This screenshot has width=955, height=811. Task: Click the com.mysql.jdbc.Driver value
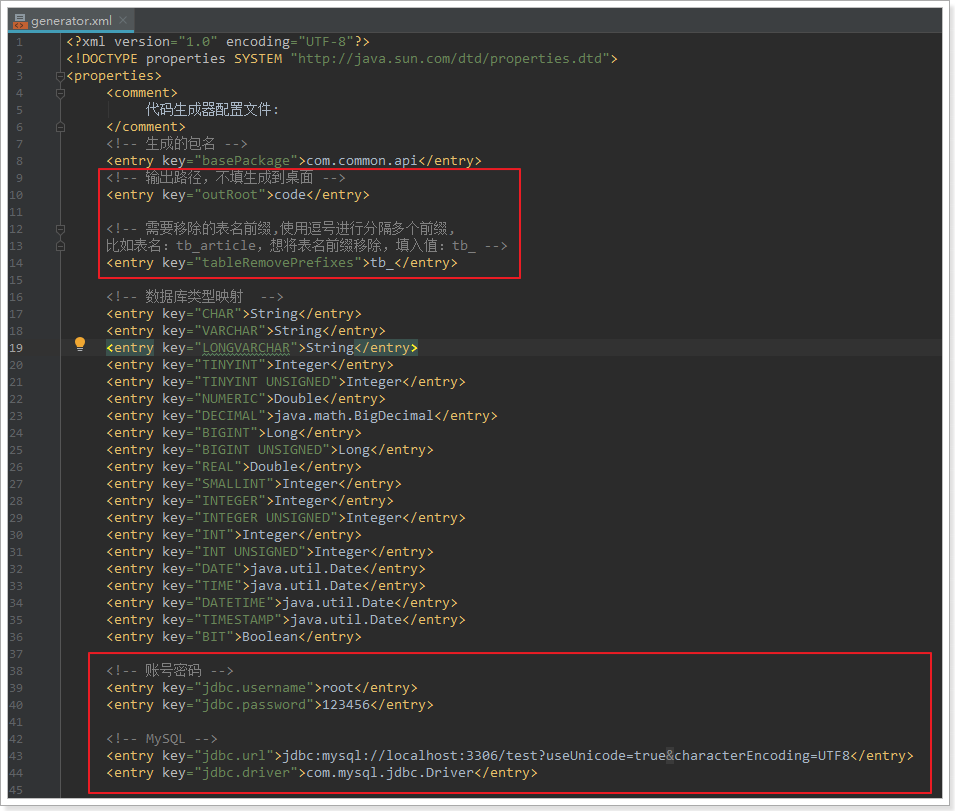(390, 773)
